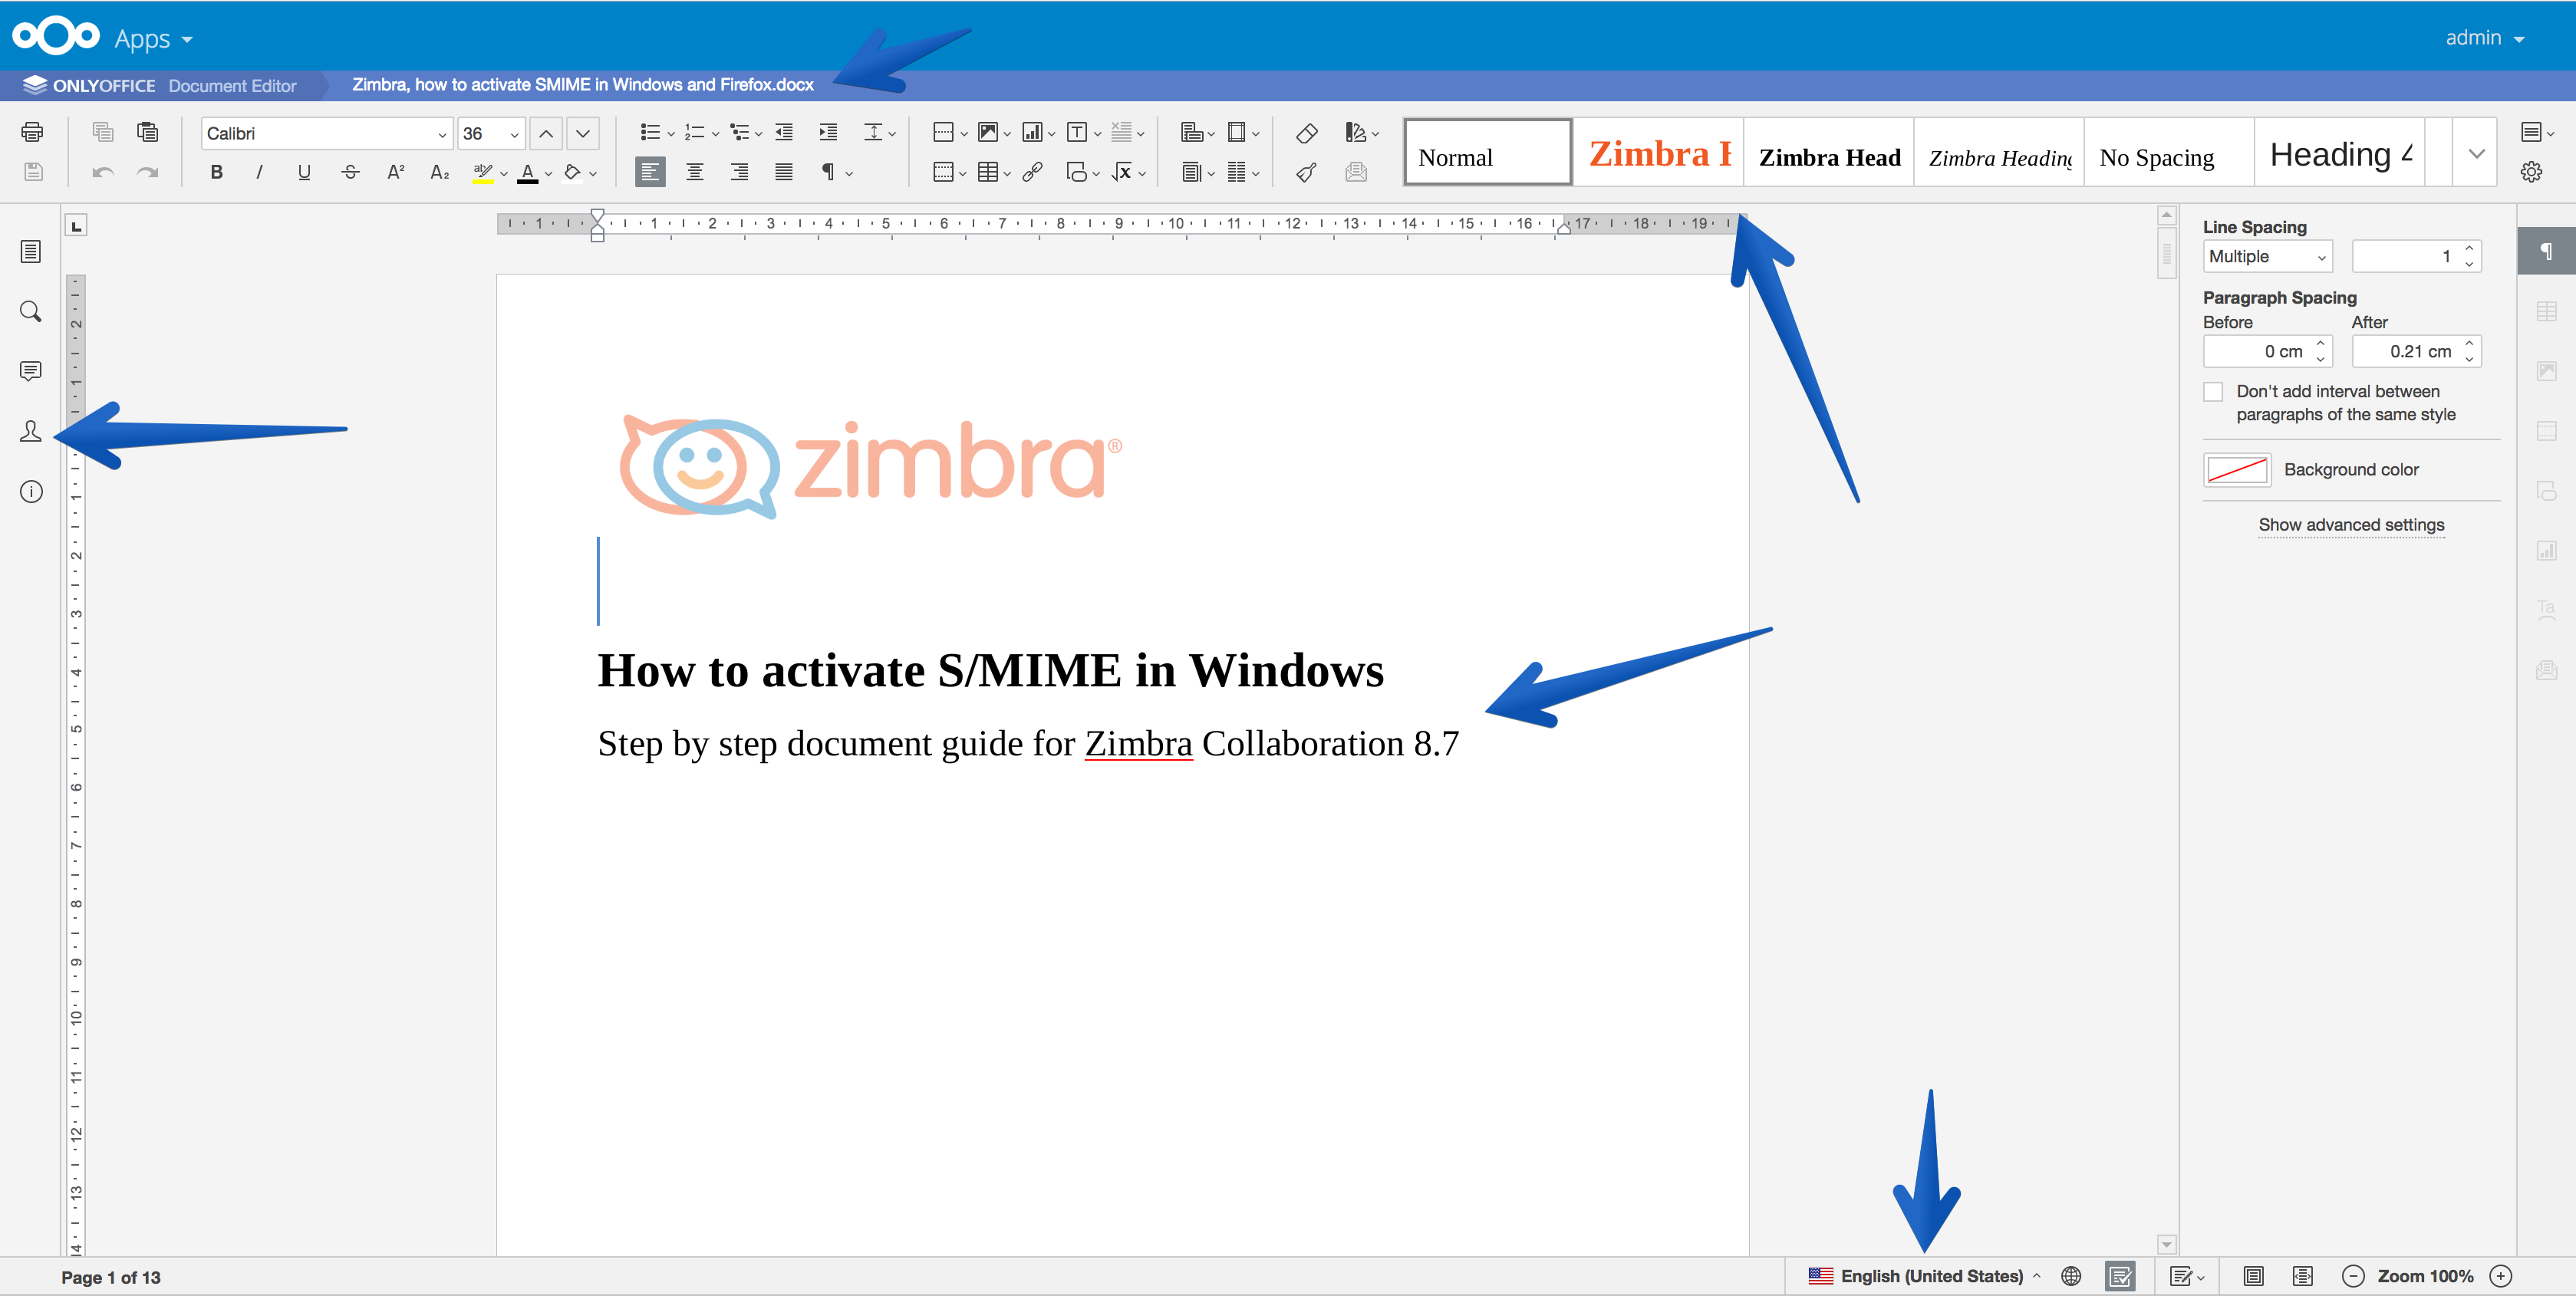This screenshot has width=2576, height=1296.
Task: Toggle bold formatting
Action: coord(216,172)
